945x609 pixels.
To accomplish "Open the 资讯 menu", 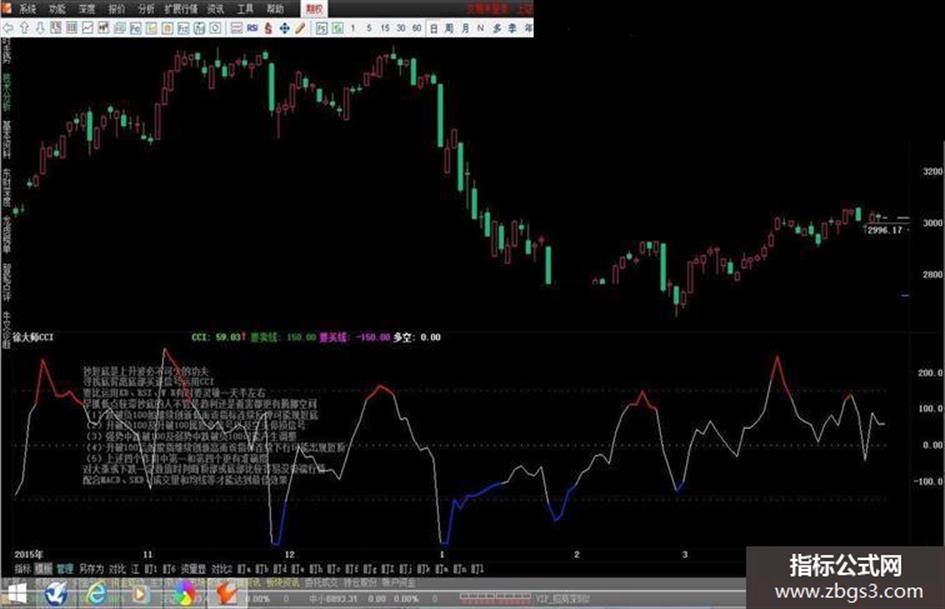I will (215, 9).
